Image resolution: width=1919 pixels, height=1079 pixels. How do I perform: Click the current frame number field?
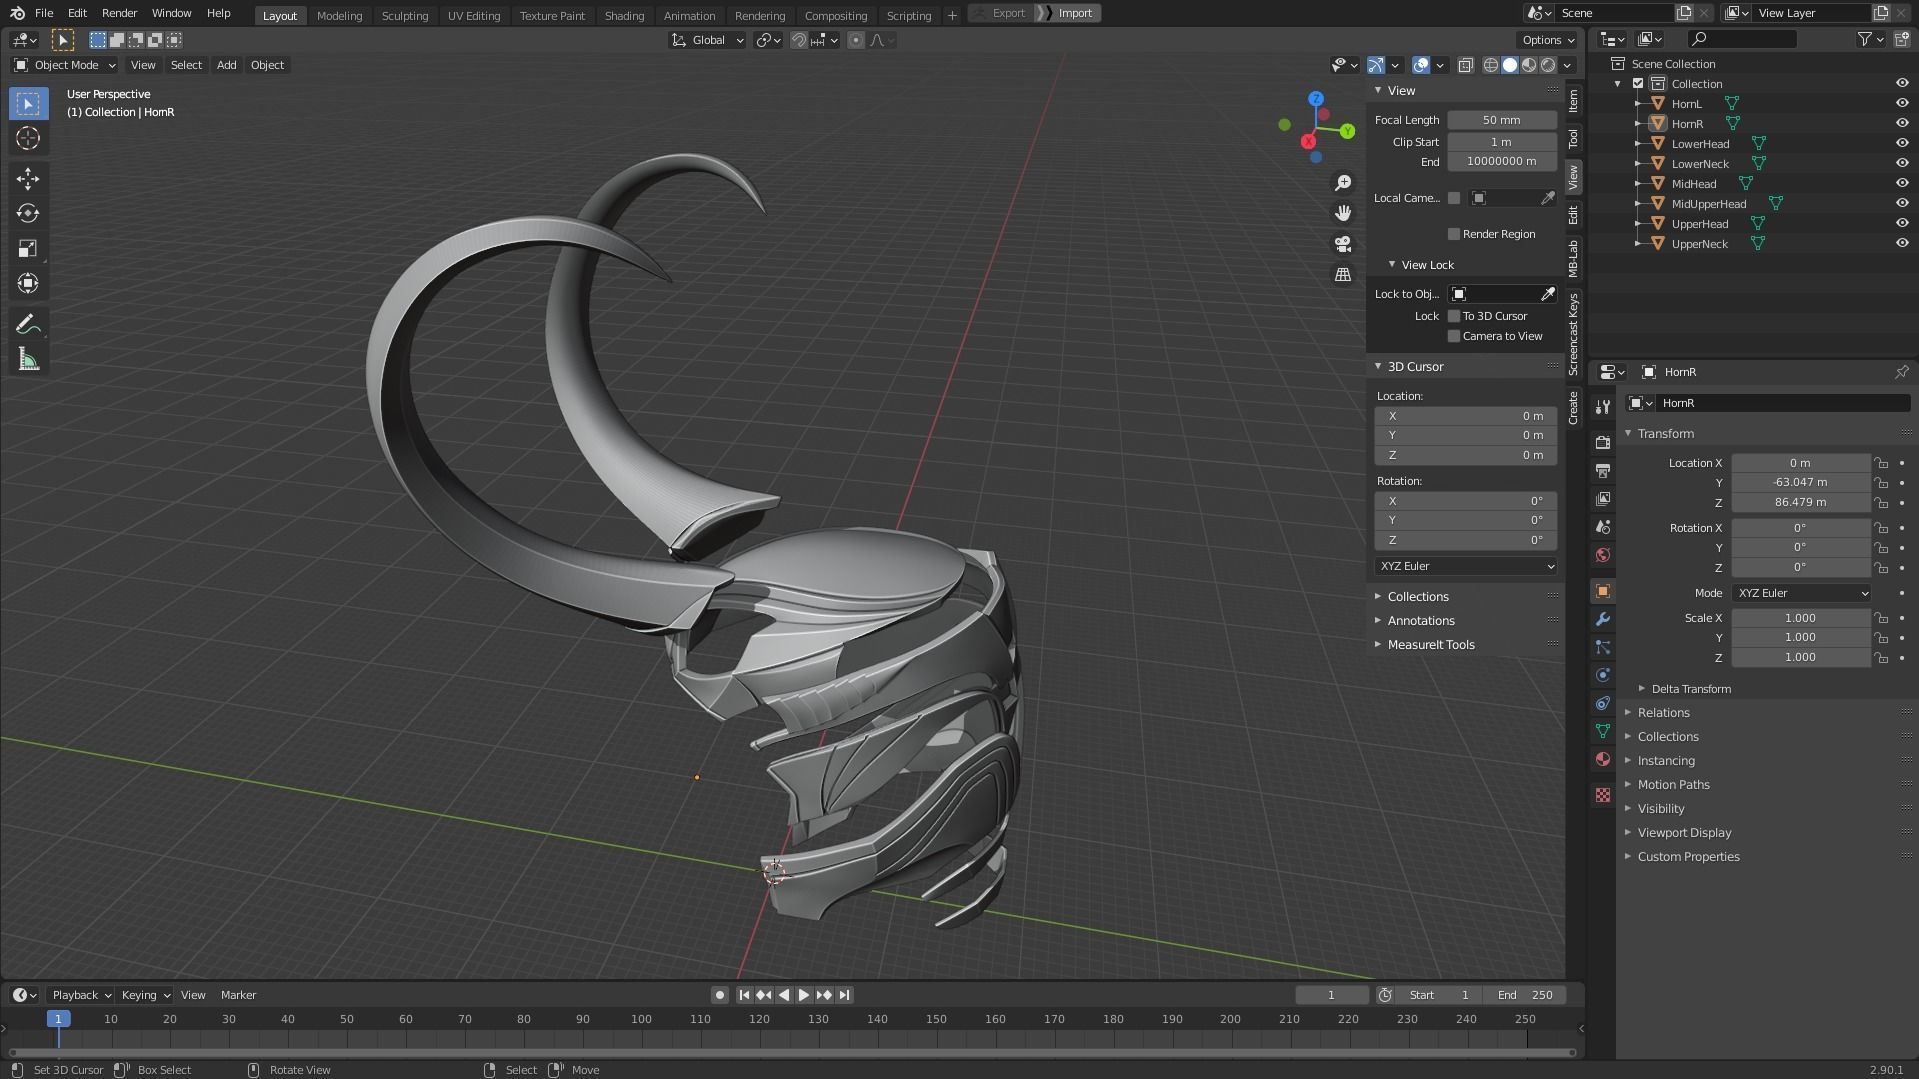[1331, 995]
